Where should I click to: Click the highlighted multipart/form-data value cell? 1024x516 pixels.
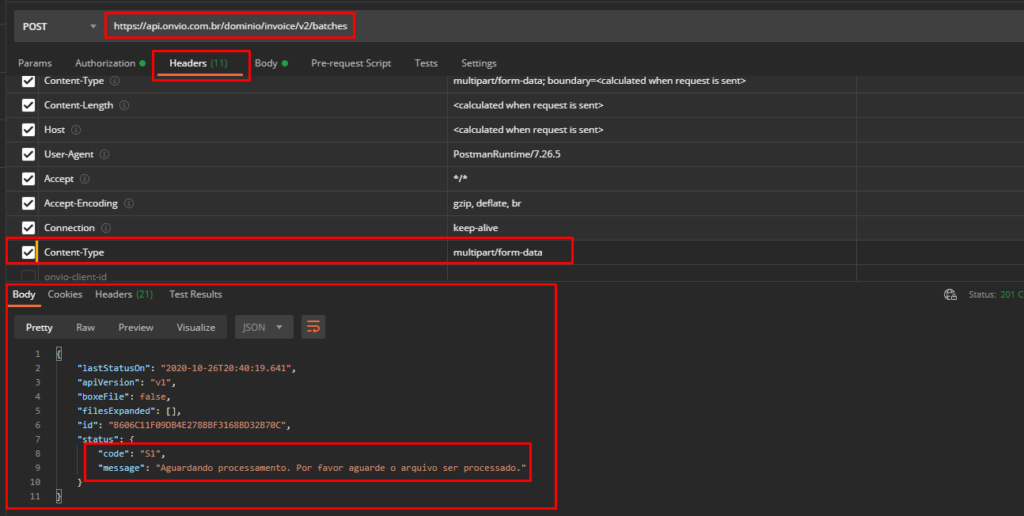point(651,252)
